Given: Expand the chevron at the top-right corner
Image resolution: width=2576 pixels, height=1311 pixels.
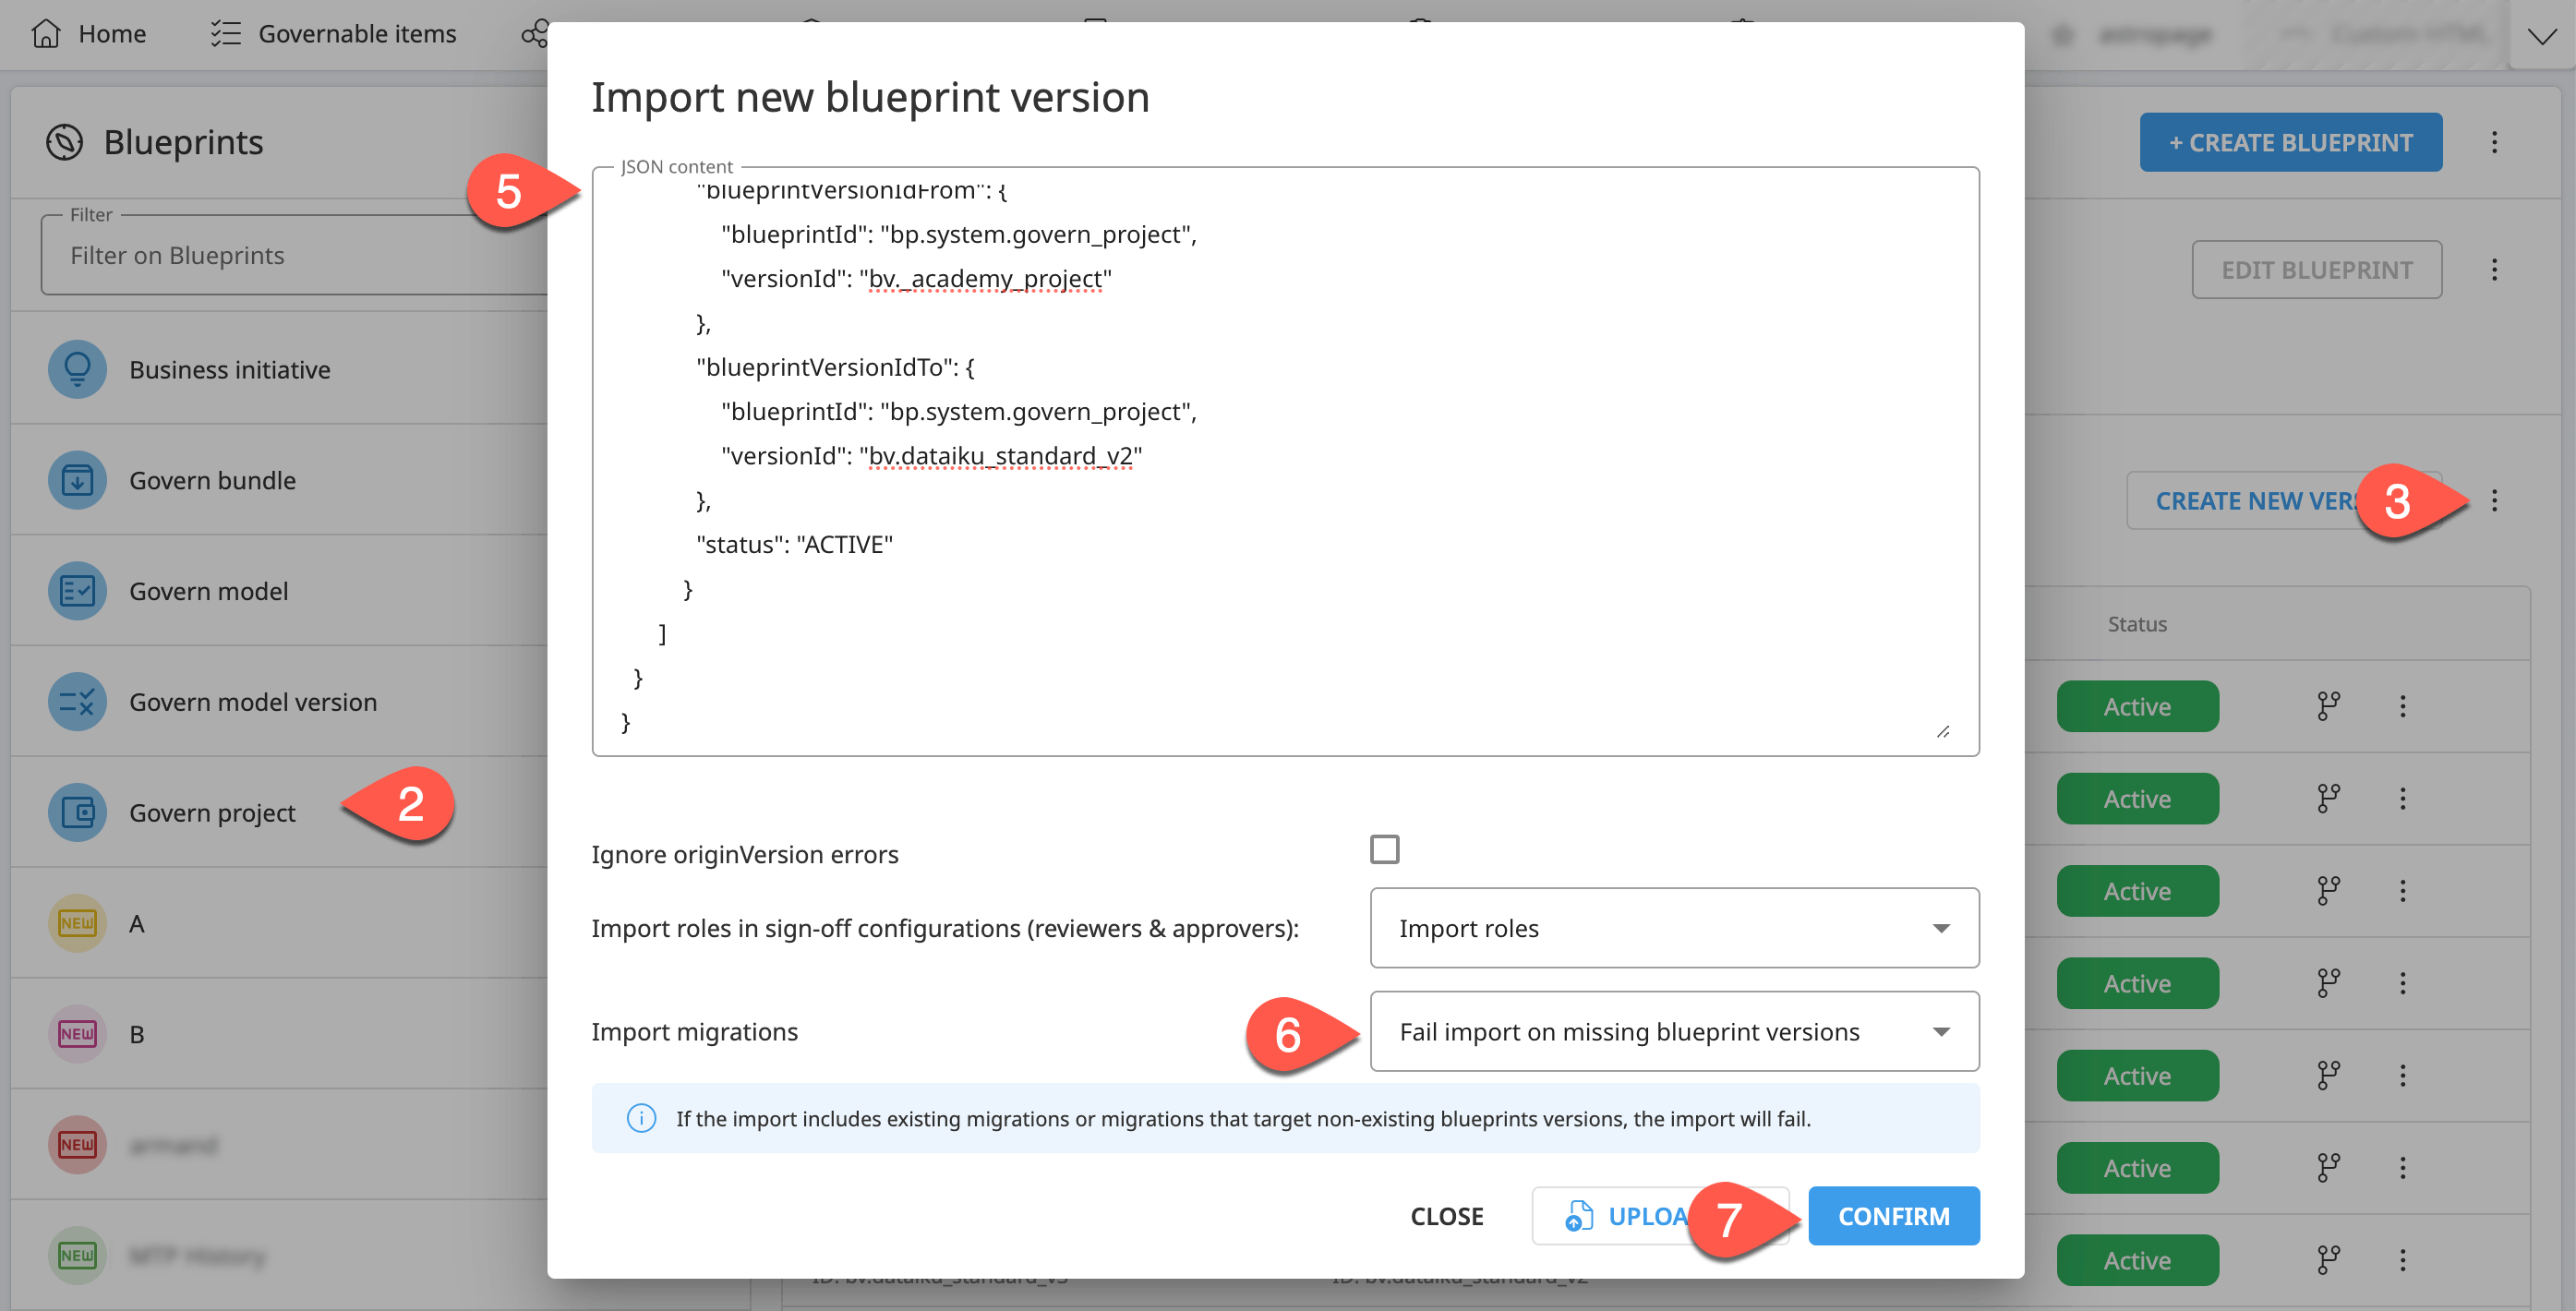Looking at the screenshot, I should 2543,35.
